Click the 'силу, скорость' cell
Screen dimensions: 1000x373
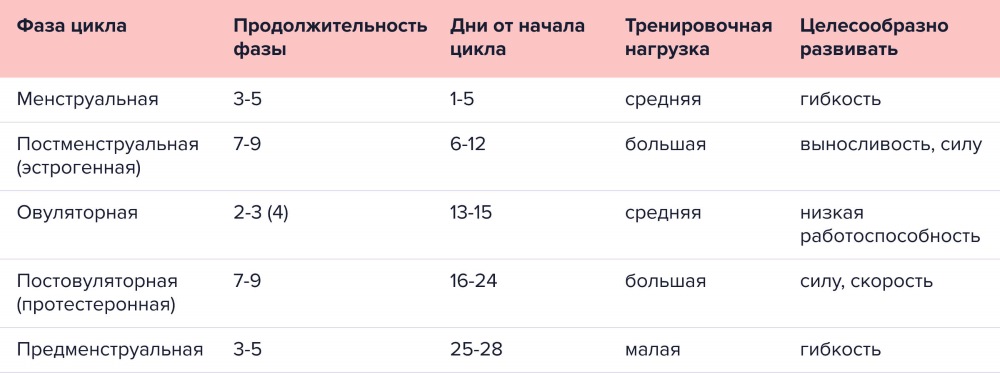click(x=866, y=281)
